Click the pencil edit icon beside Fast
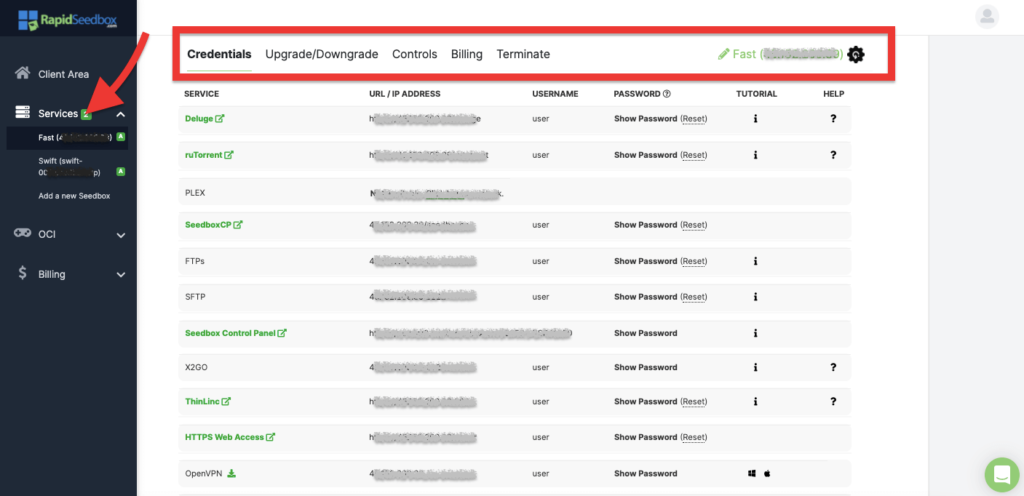 (724, 54)
